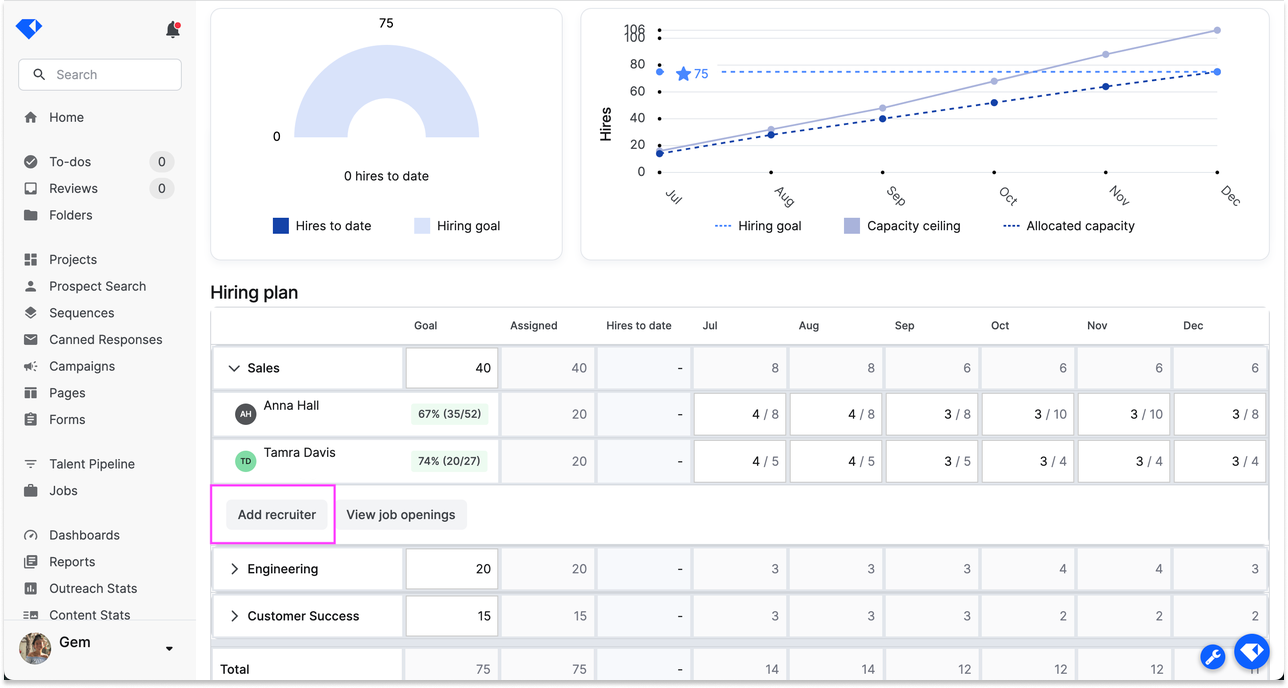This screenshot has width=1288, height=688.
Task: Open Canned Responses in sidebar
Action: click(105, 340)
